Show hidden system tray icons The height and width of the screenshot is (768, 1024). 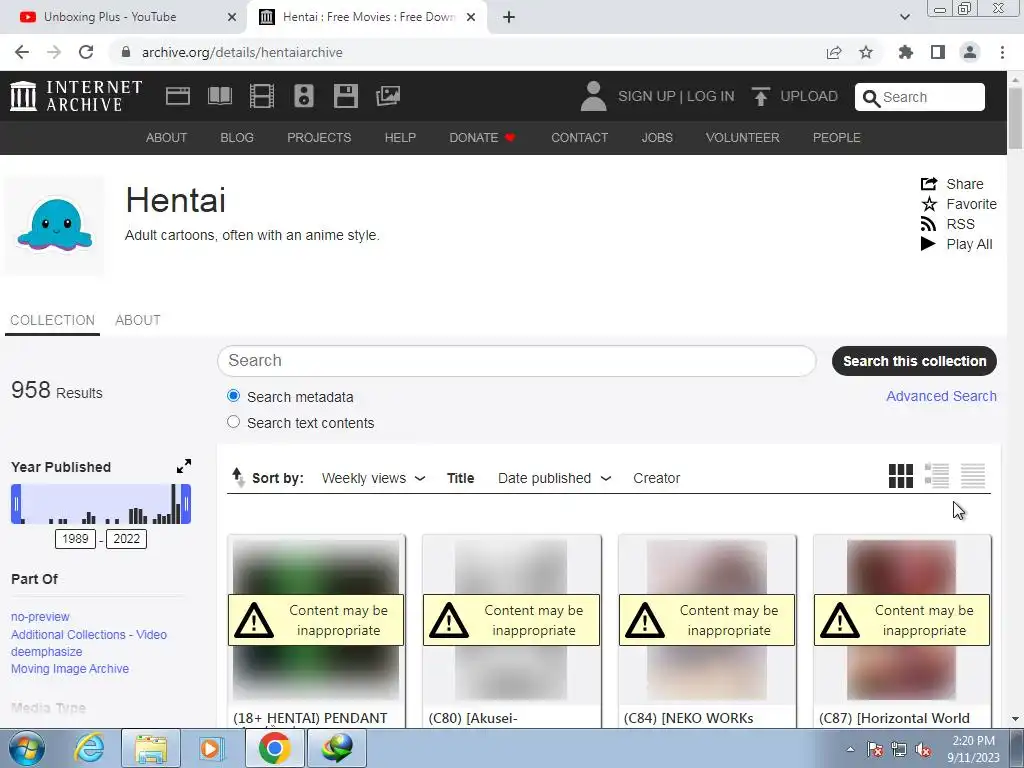(850, 749)
